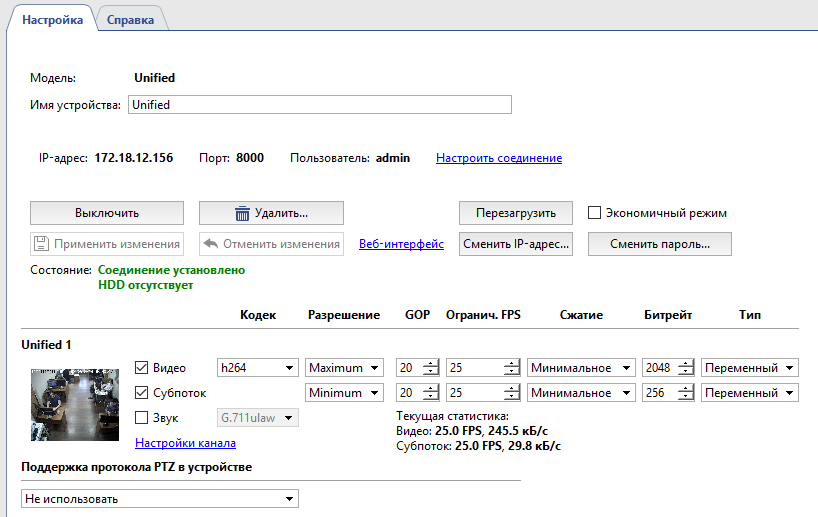This screenshot has width=818, height=517.
Task: Expand the Maximum resolution dropdown
Action: pos(345,367)
